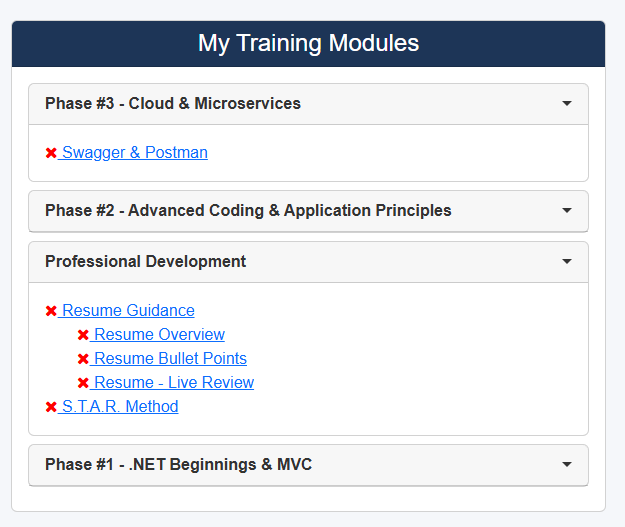Click the red X beside Resume Overview
Screen dimensions: 625x527
[83, 335]
